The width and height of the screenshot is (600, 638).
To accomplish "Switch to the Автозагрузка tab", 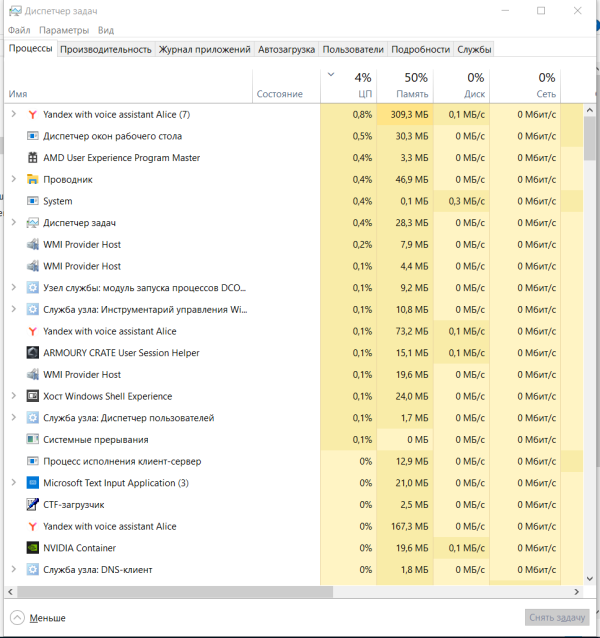I will 286,50.
